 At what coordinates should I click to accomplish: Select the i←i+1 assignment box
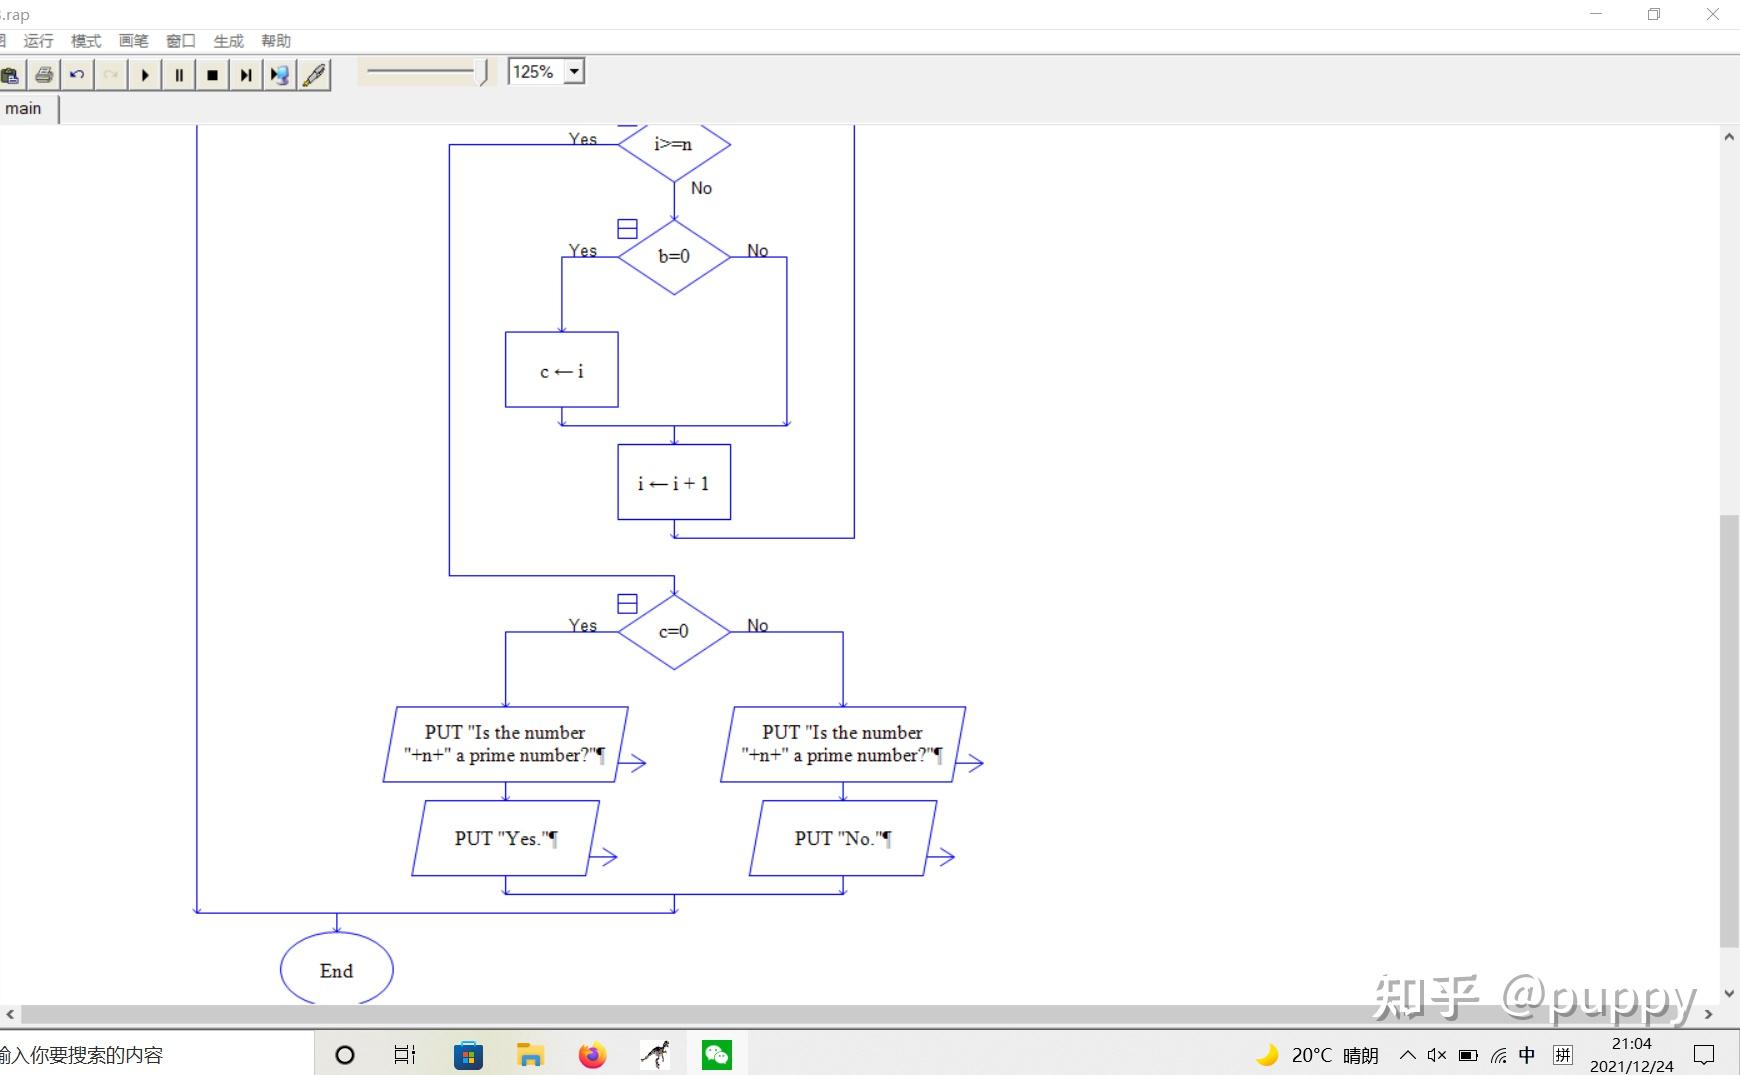[674, 482]
